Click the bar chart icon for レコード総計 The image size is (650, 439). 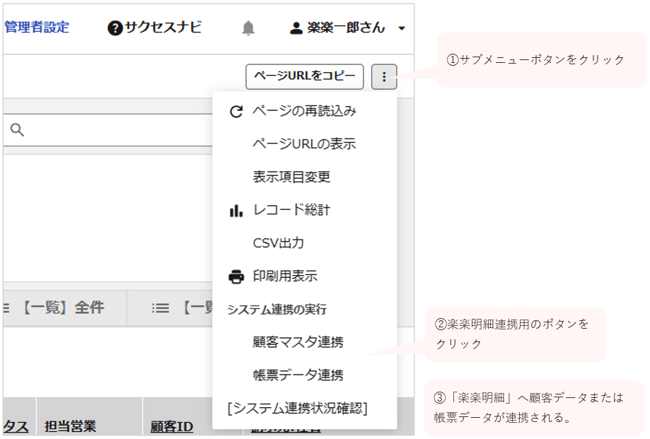[236, 210]
